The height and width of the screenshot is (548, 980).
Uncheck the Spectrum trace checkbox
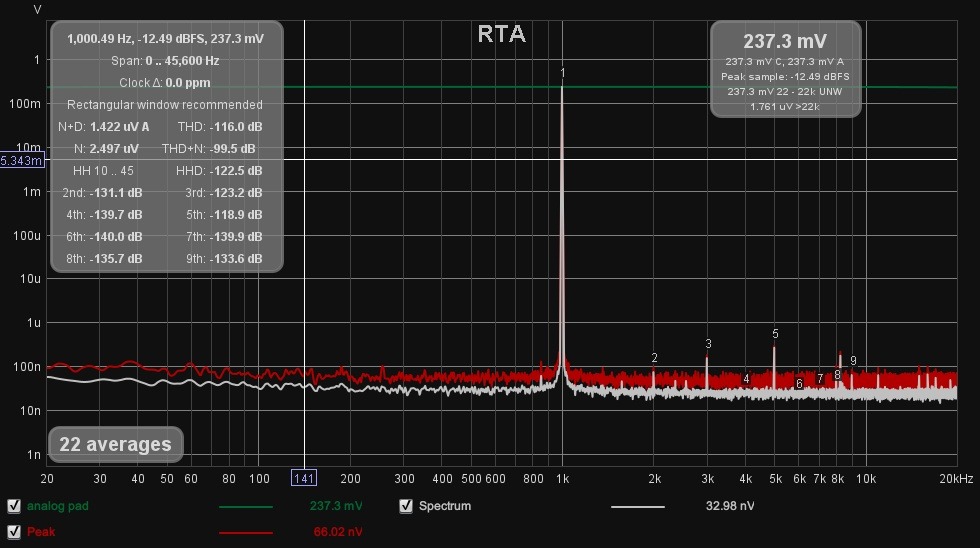(406, 506)
